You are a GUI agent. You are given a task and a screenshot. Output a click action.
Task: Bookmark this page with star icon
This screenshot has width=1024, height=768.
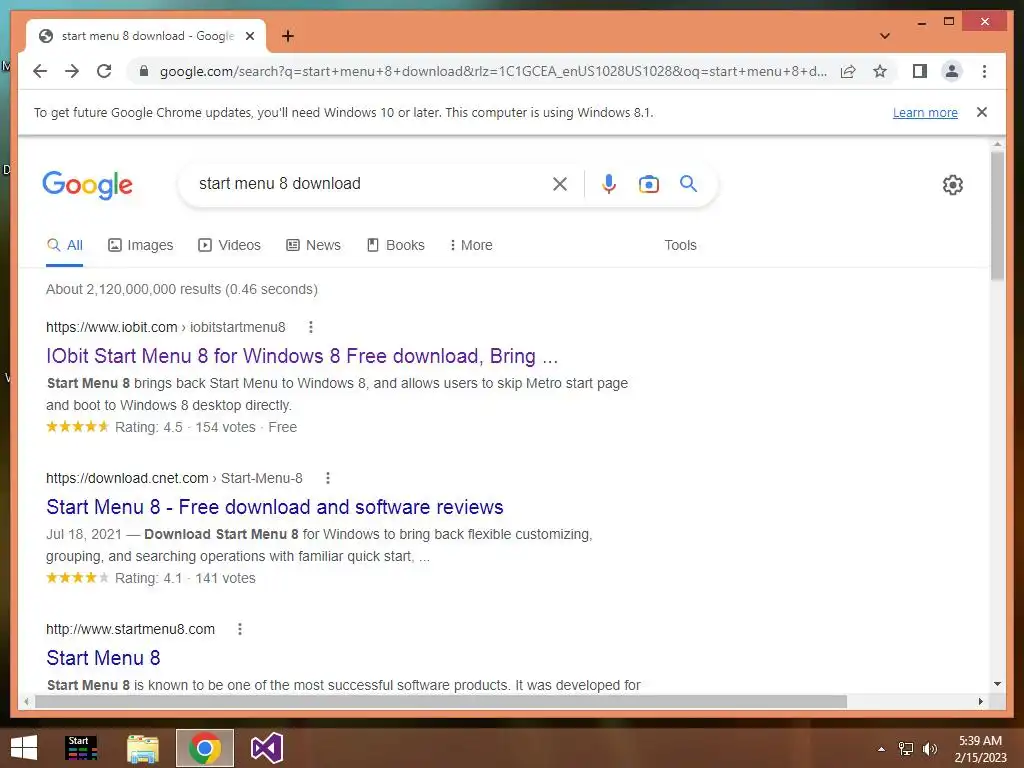pos(880,71)
